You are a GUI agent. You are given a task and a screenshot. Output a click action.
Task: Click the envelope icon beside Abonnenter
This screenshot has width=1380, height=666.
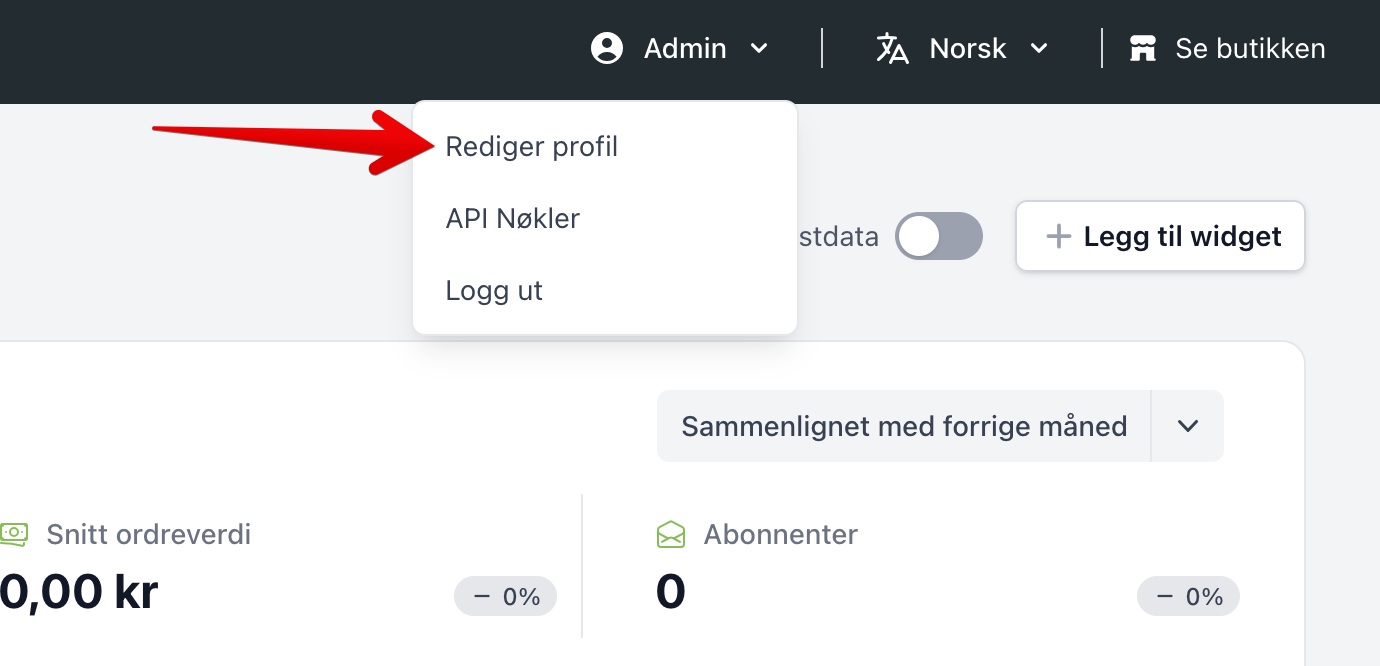tap(671, 535)
